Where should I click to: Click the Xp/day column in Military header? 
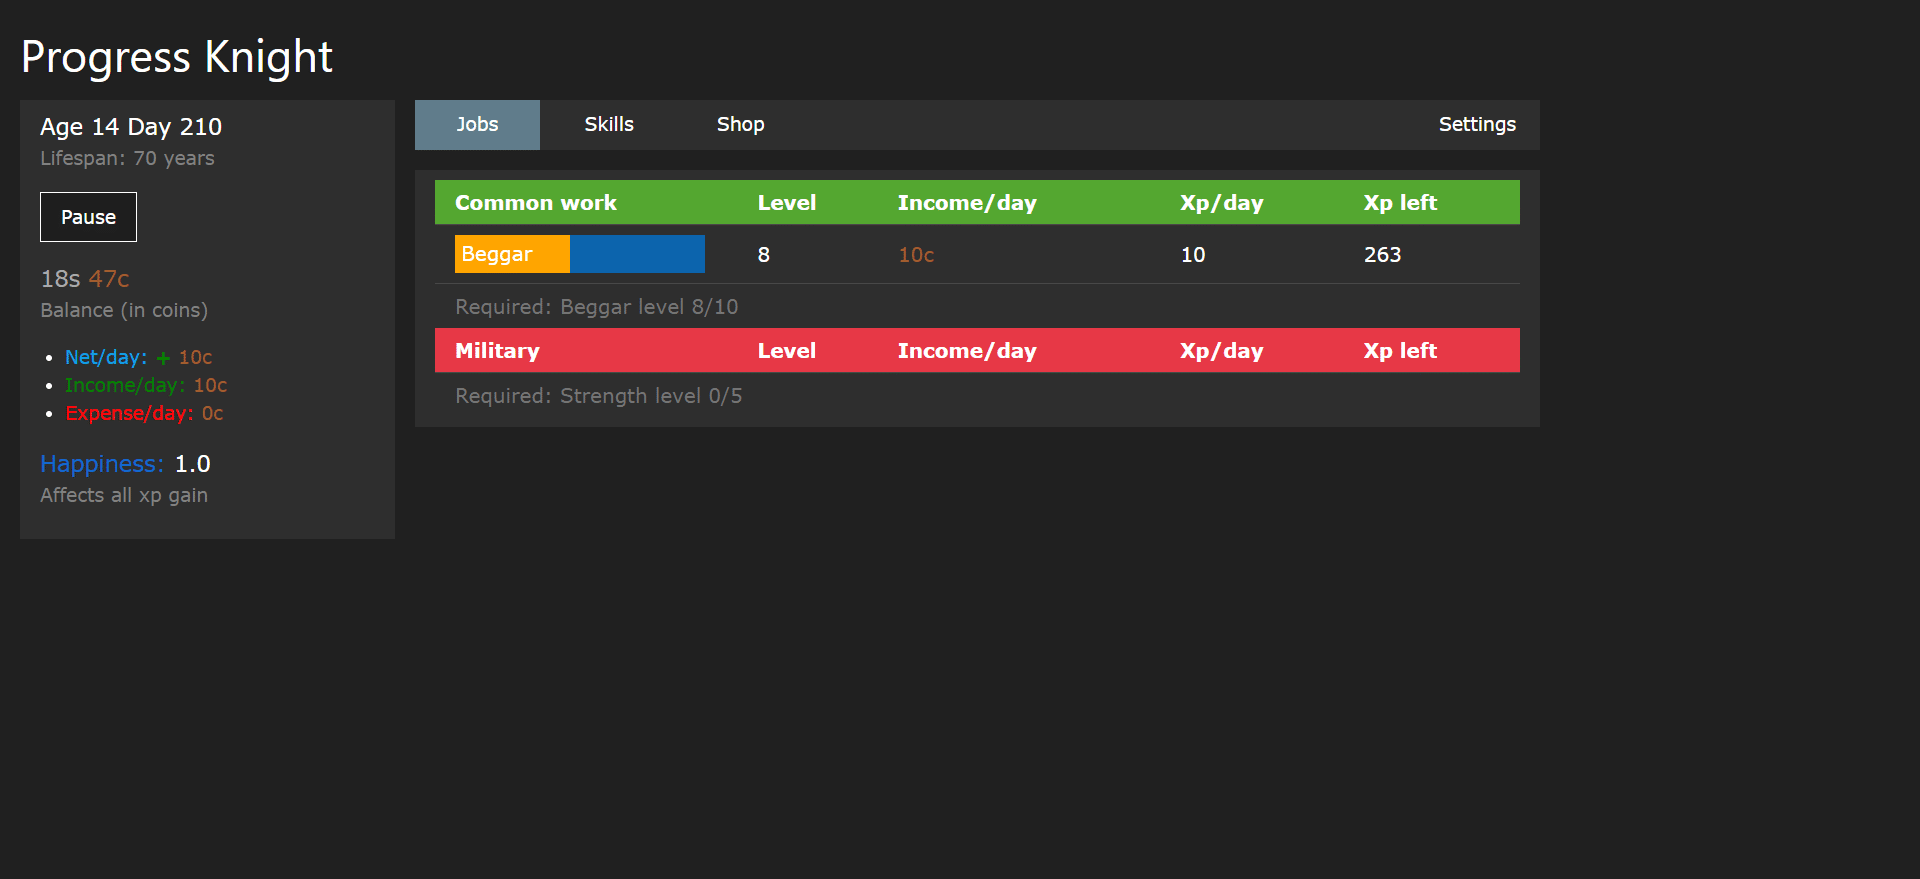click(1222, 351)
